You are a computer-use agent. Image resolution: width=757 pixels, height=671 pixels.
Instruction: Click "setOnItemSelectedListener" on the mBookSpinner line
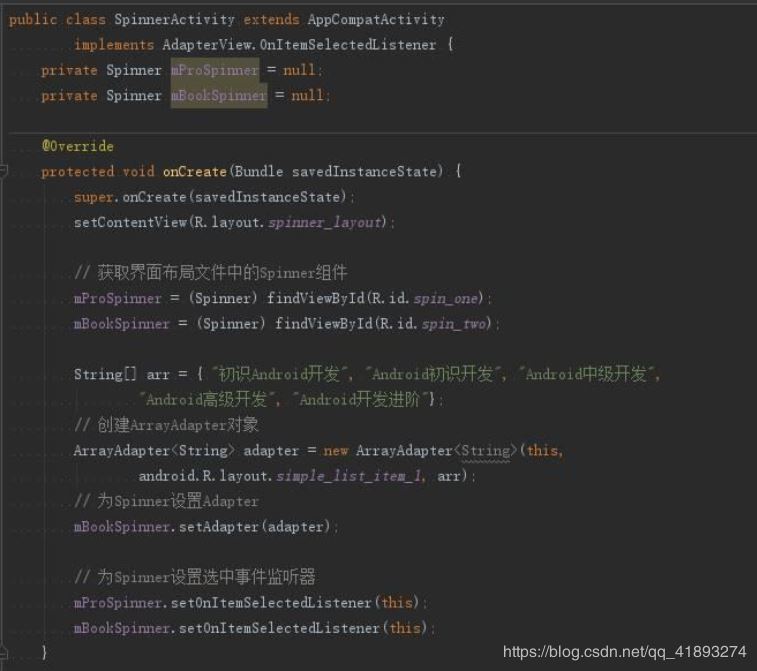[280, 628]
